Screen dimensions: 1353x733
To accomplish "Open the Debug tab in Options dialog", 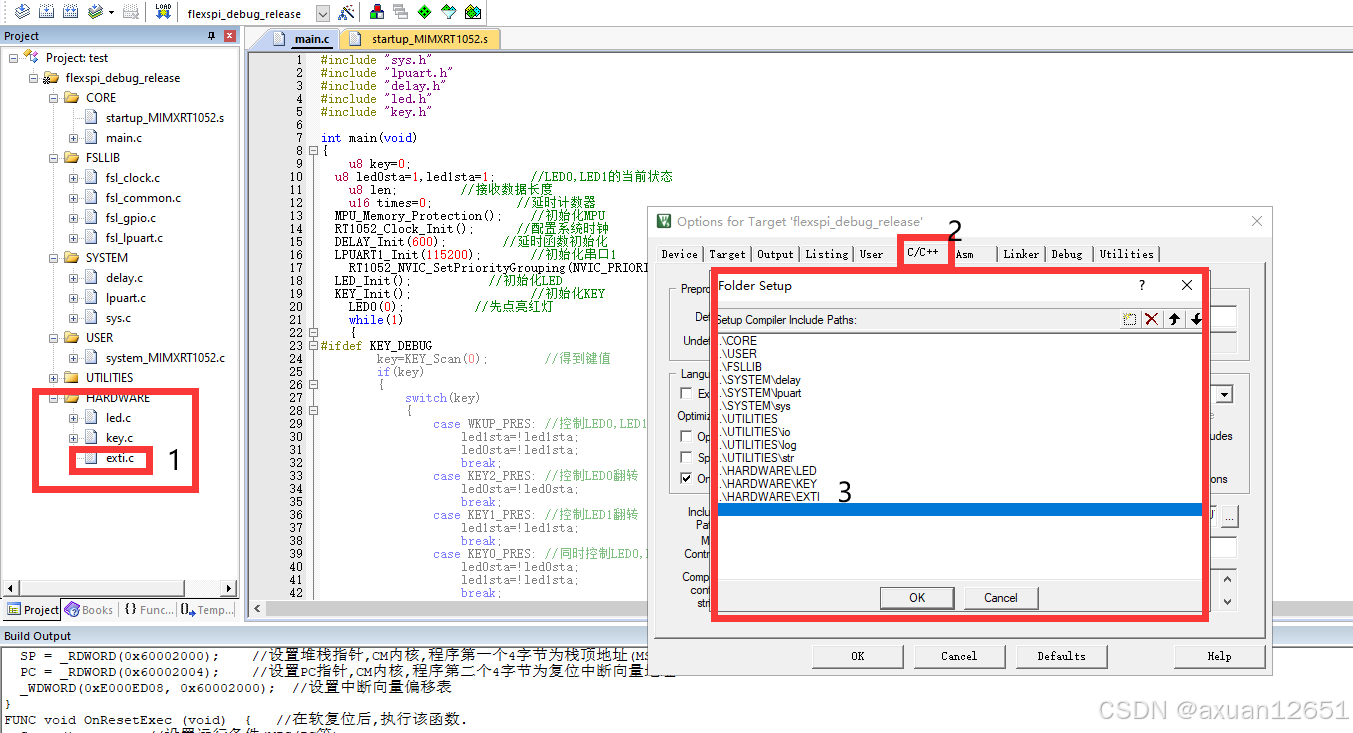I will click(1067, 254).
